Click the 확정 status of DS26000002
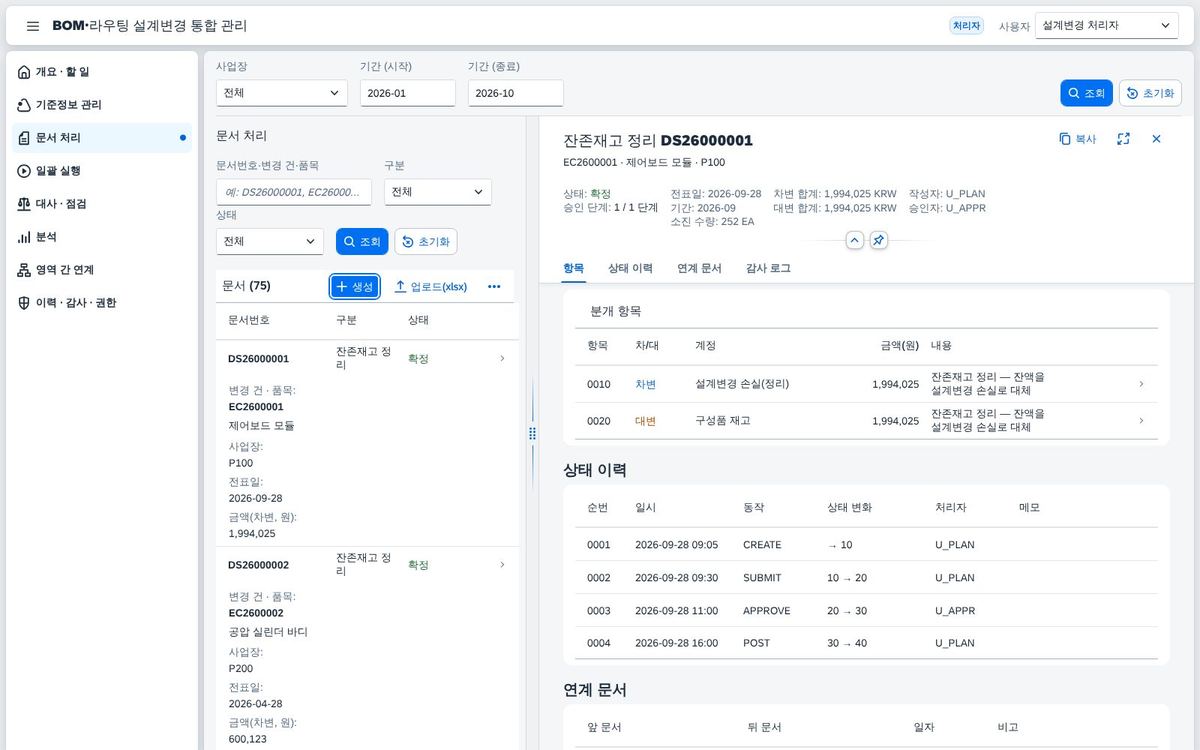Screen dimensions: 1200x750 tap(418, 565)
